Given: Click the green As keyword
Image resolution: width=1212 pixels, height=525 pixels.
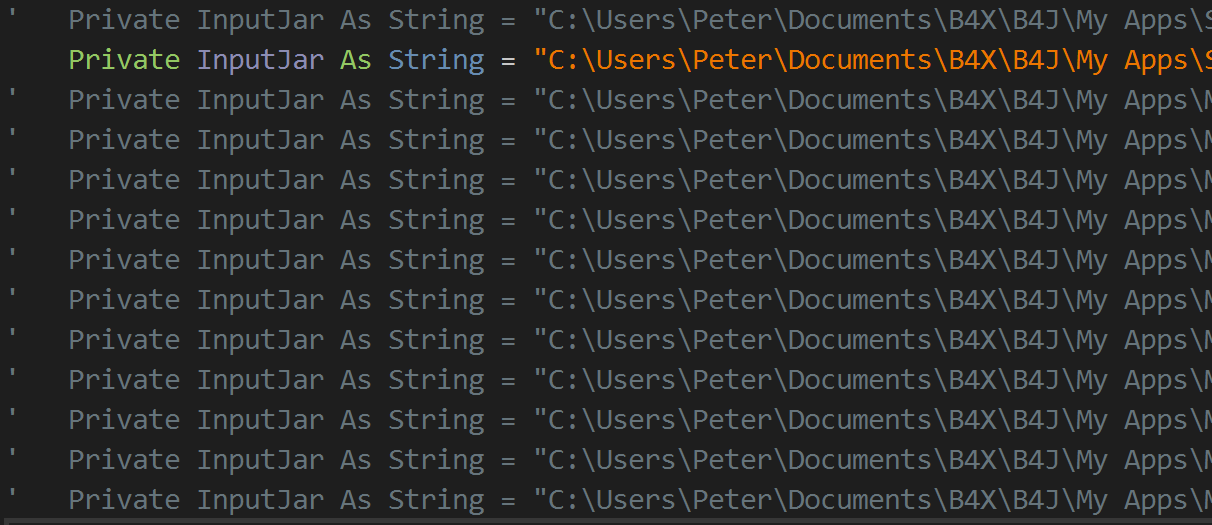Looking at the screenshot, I should [x=355, y=60].
